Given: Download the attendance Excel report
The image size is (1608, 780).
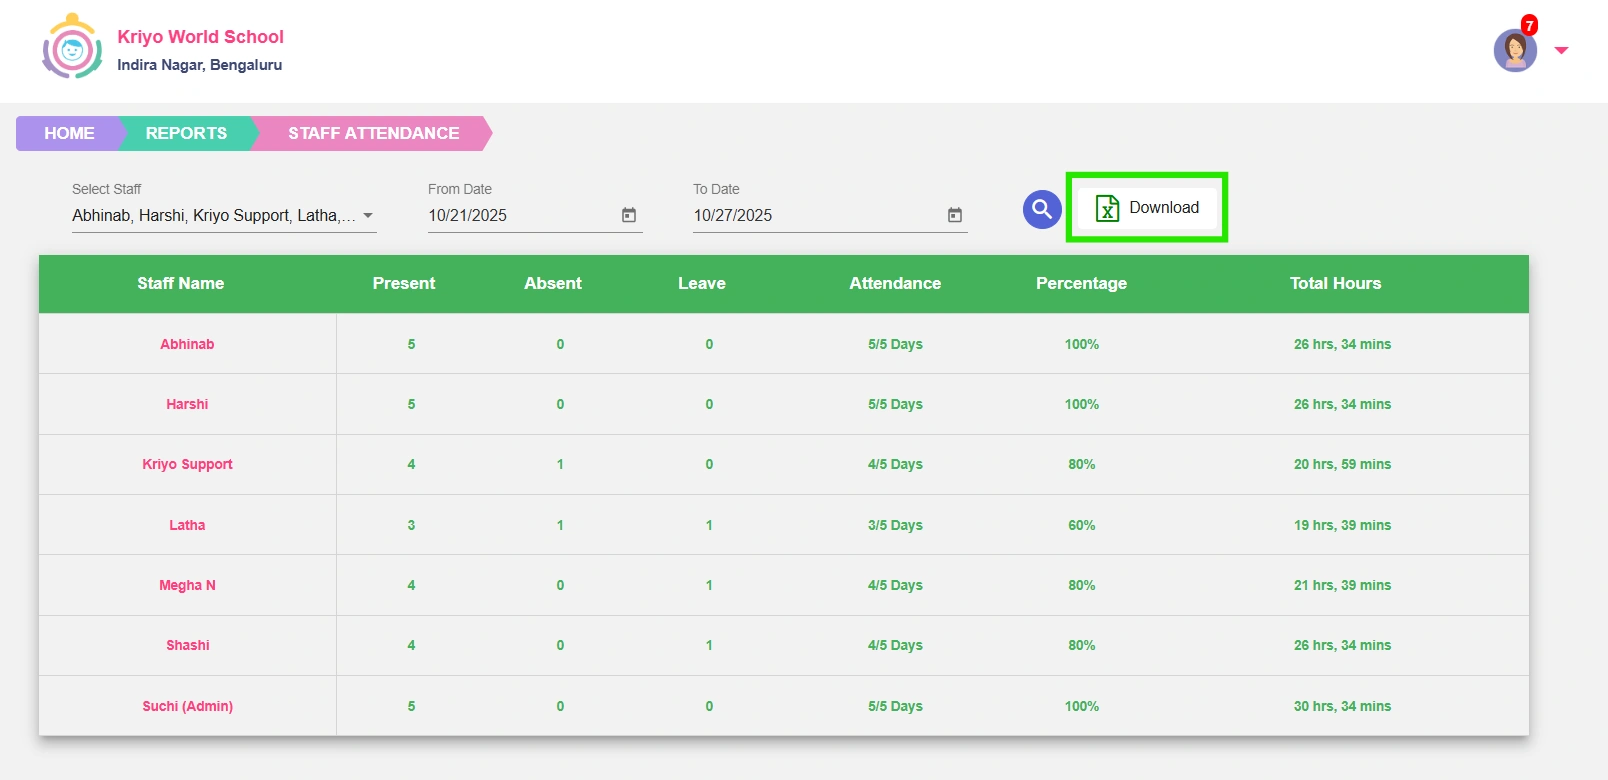Looking at the screenshot, I should [x=1147, y=207].
